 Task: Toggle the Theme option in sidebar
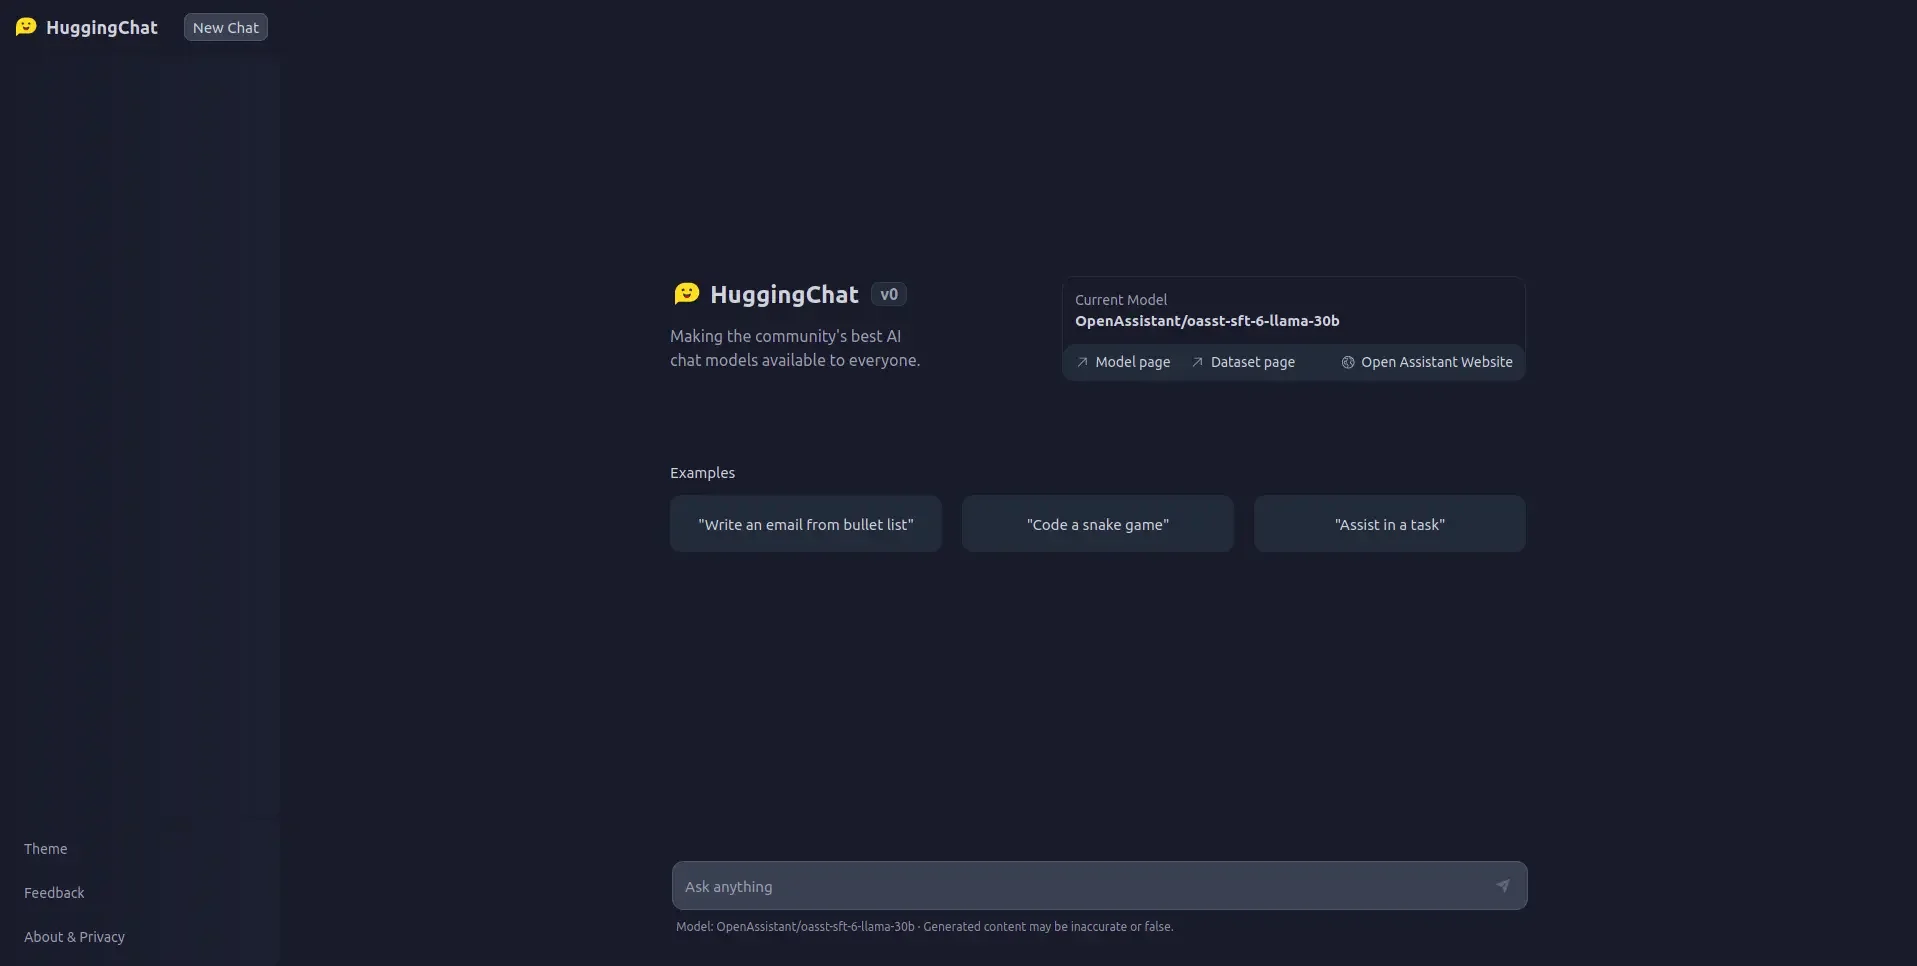tap(46, 849)
